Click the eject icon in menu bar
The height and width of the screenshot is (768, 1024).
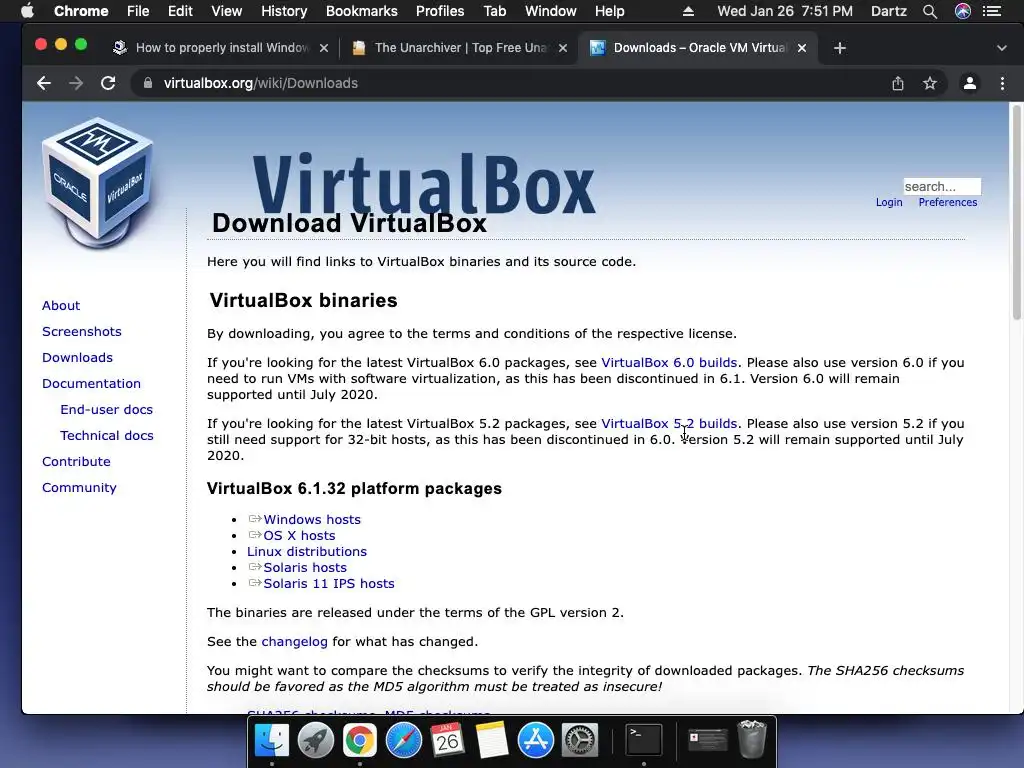pos(688,11)
